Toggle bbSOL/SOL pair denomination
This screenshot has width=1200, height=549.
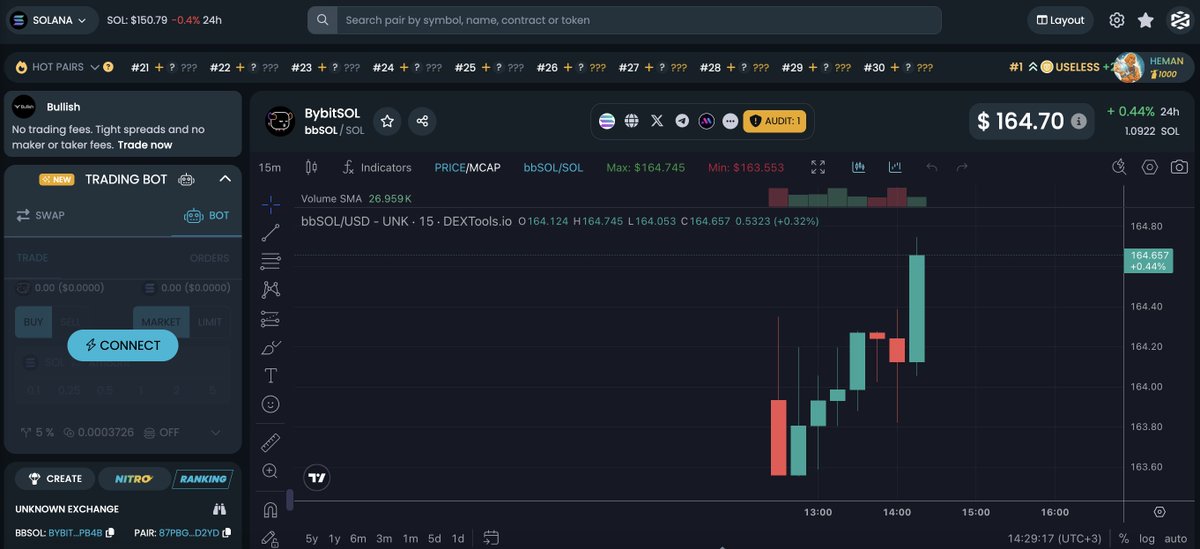(x=553, y=167)
